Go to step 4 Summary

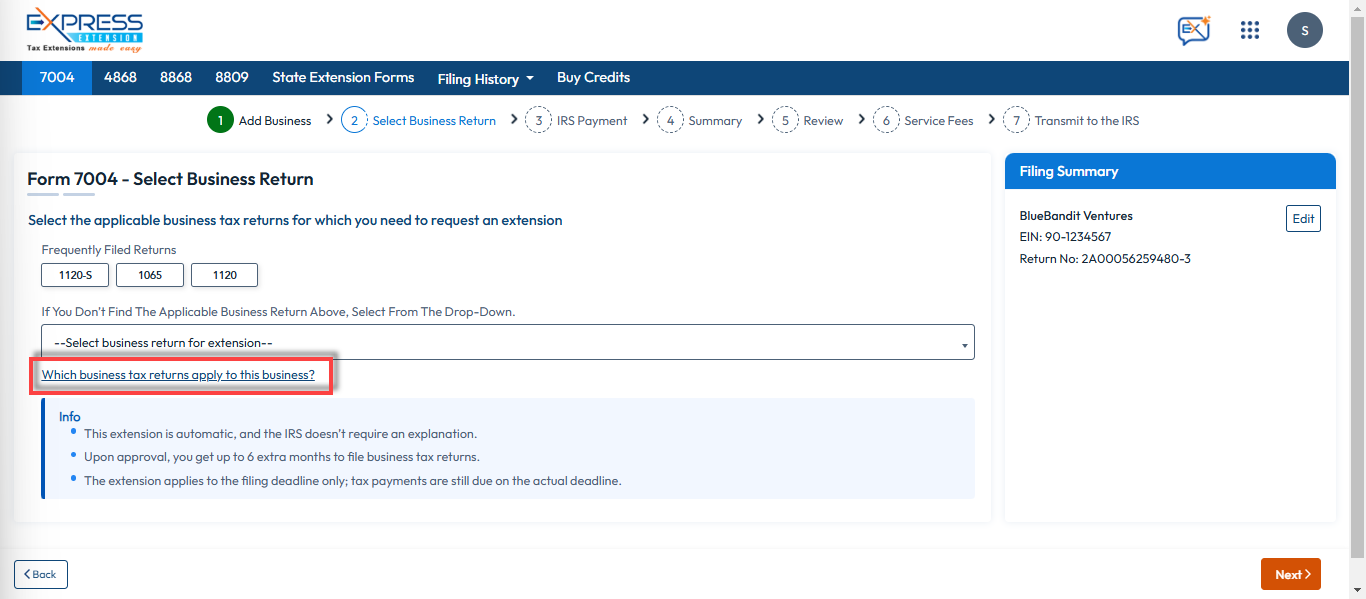[700, 120]
